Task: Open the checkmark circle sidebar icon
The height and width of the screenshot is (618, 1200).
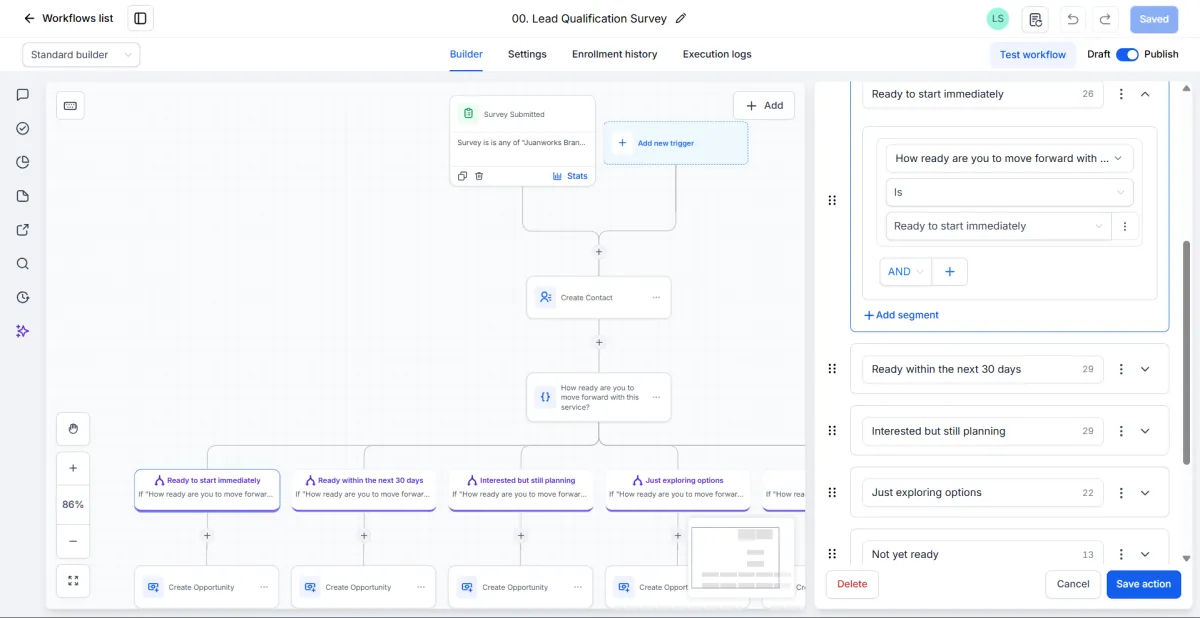Action: [x=22, y=129]
